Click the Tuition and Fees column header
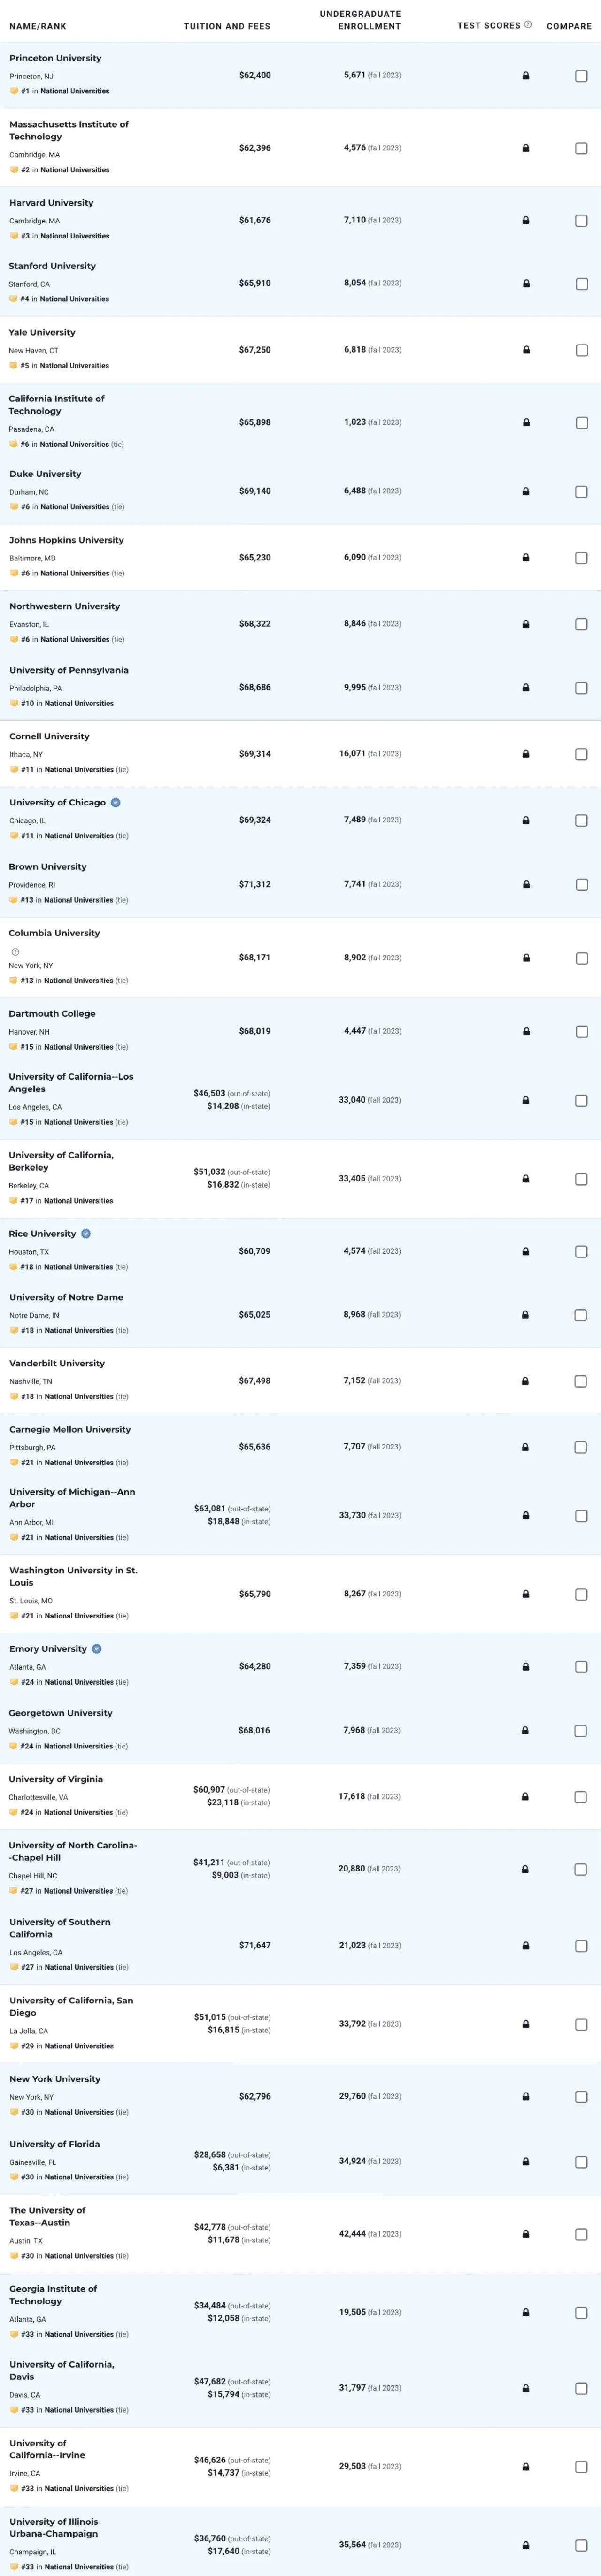This screenshot has width=601, height=2576. pos(227,26)
